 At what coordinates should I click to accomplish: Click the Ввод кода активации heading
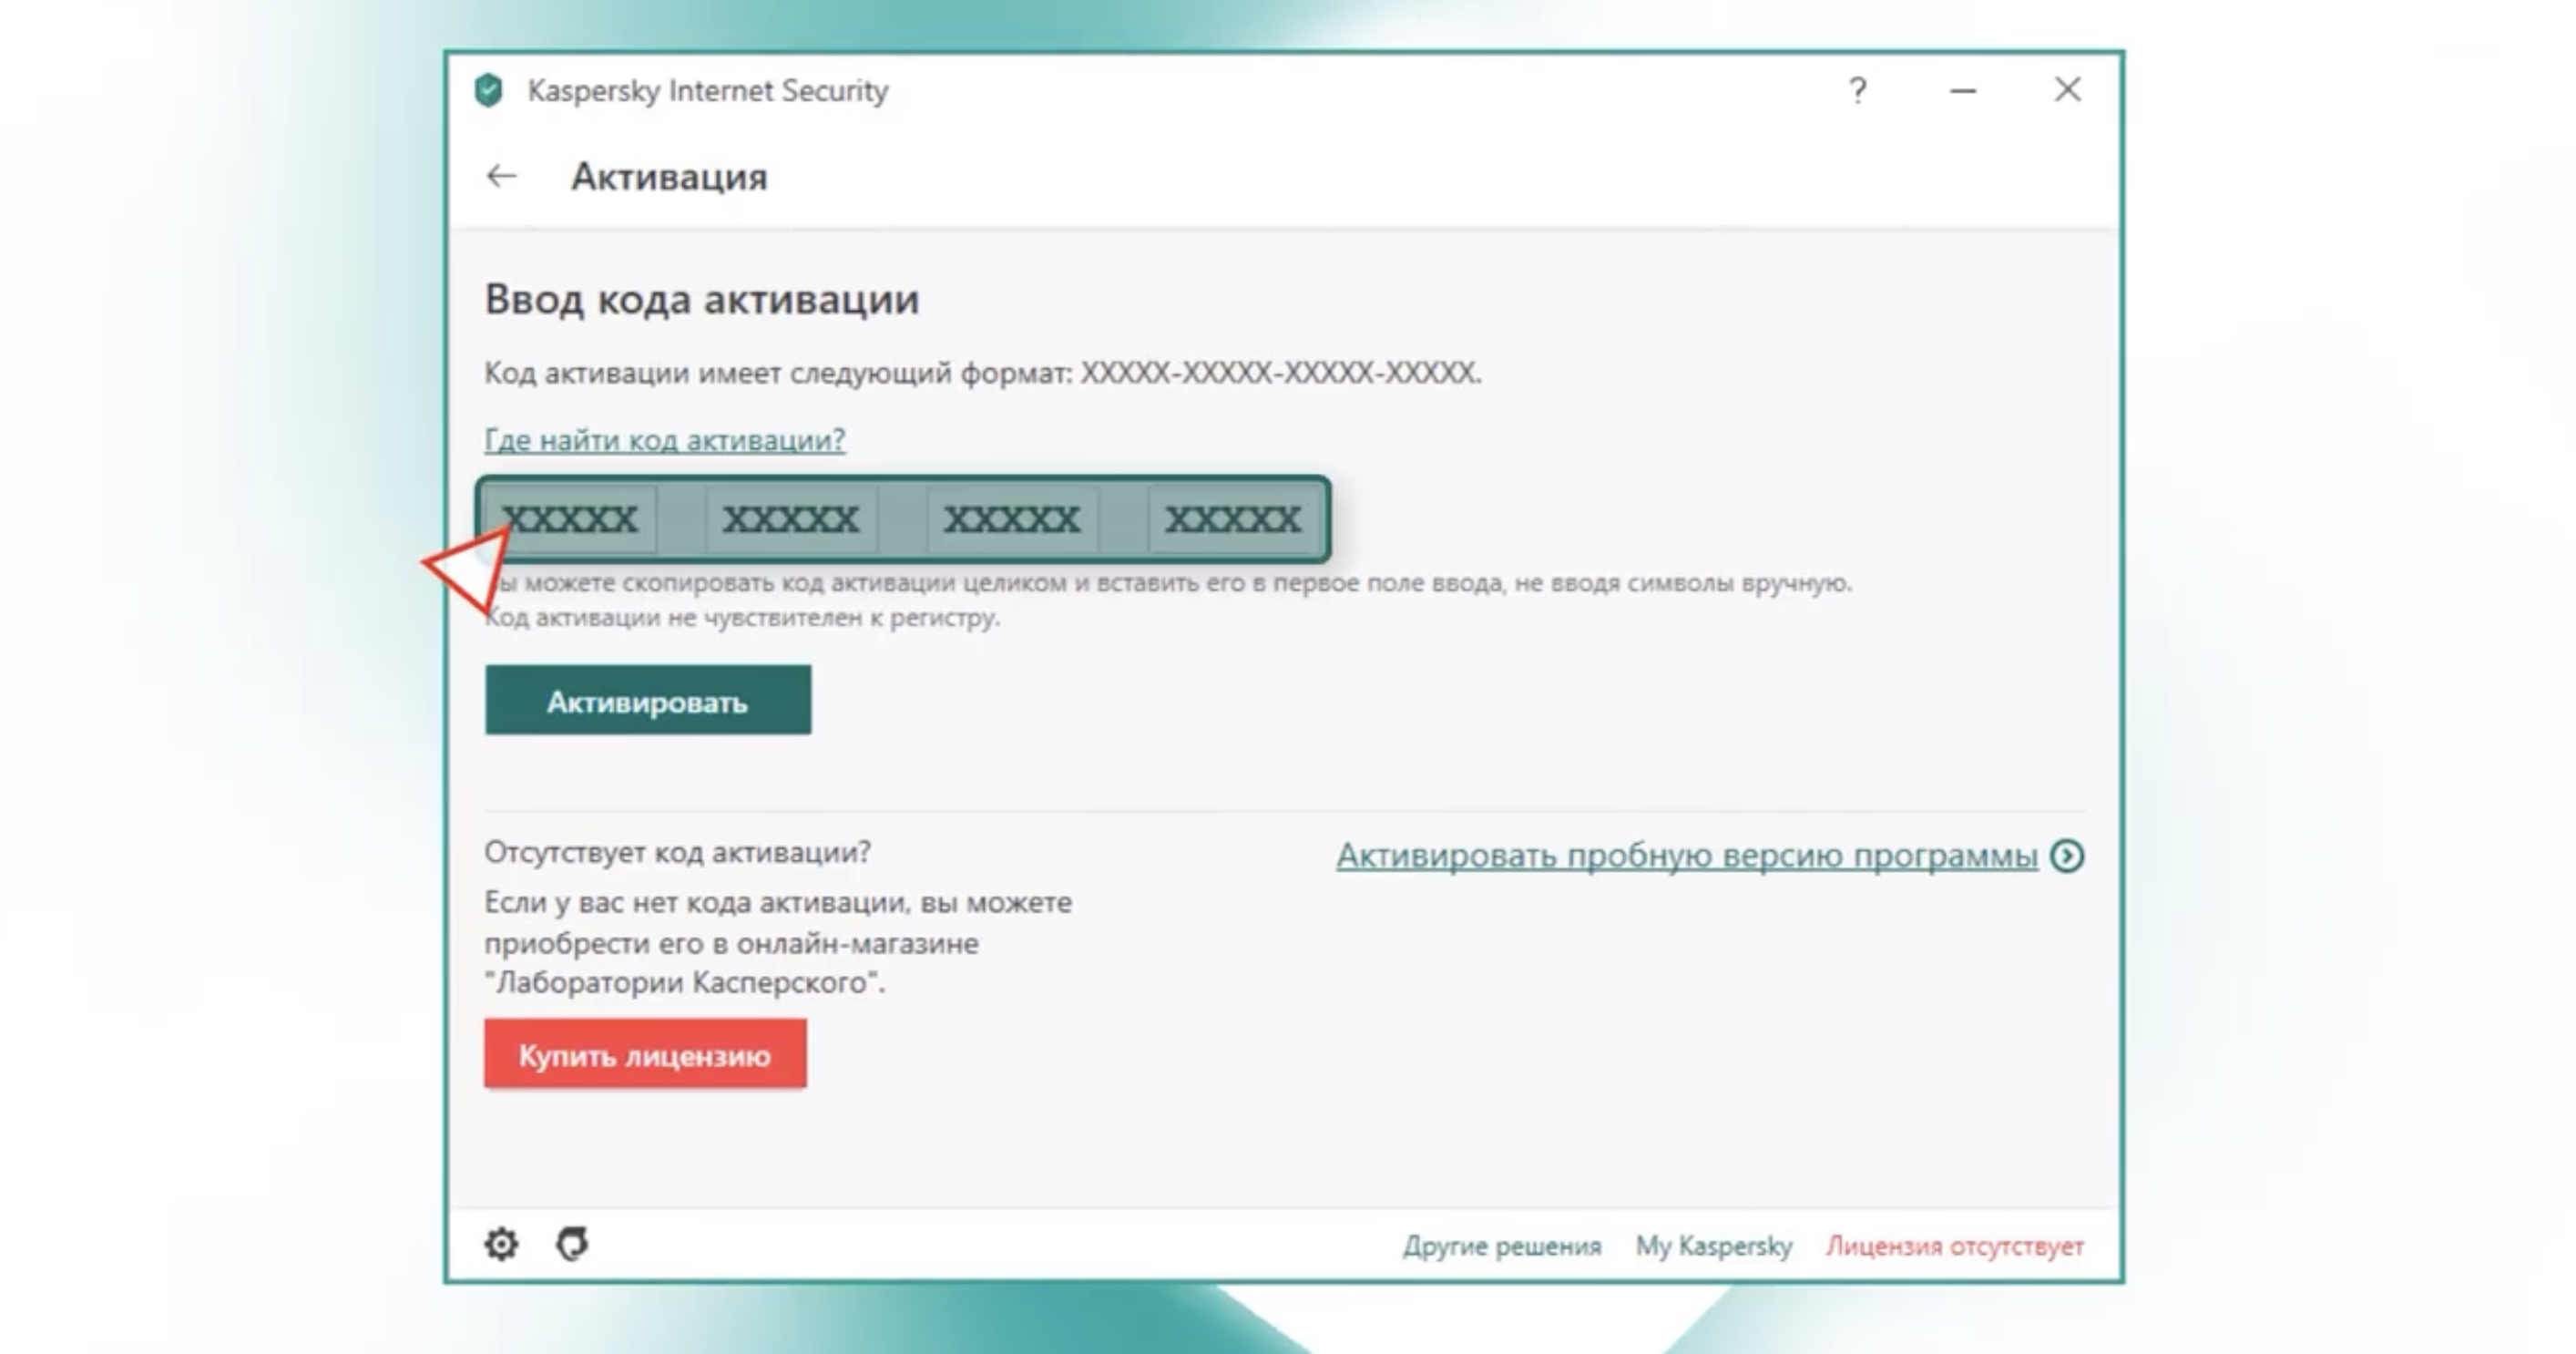(x=702, y=300)
